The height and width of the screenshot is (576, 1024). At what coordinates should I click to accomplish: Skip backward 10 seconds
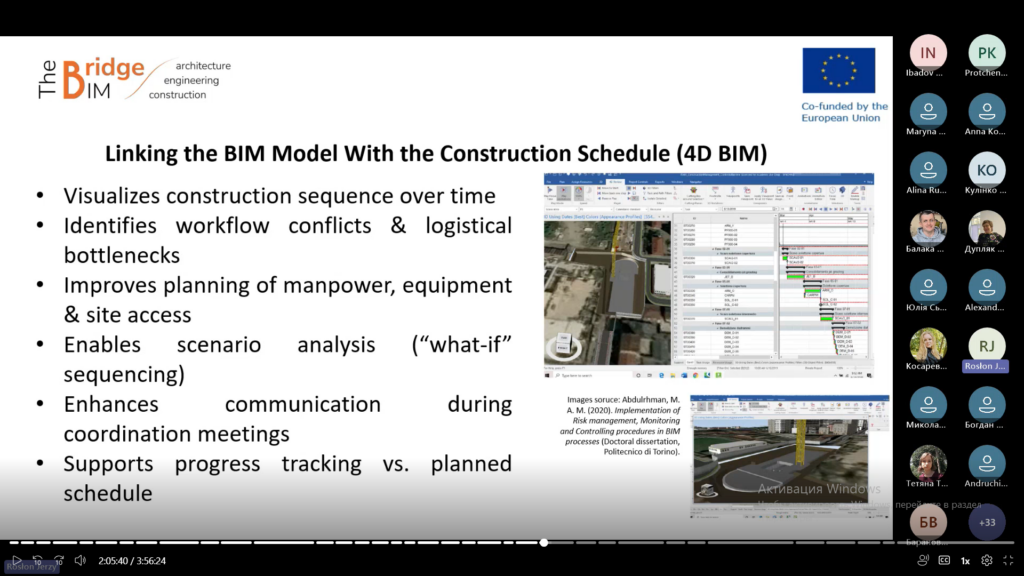coord(38,561)
